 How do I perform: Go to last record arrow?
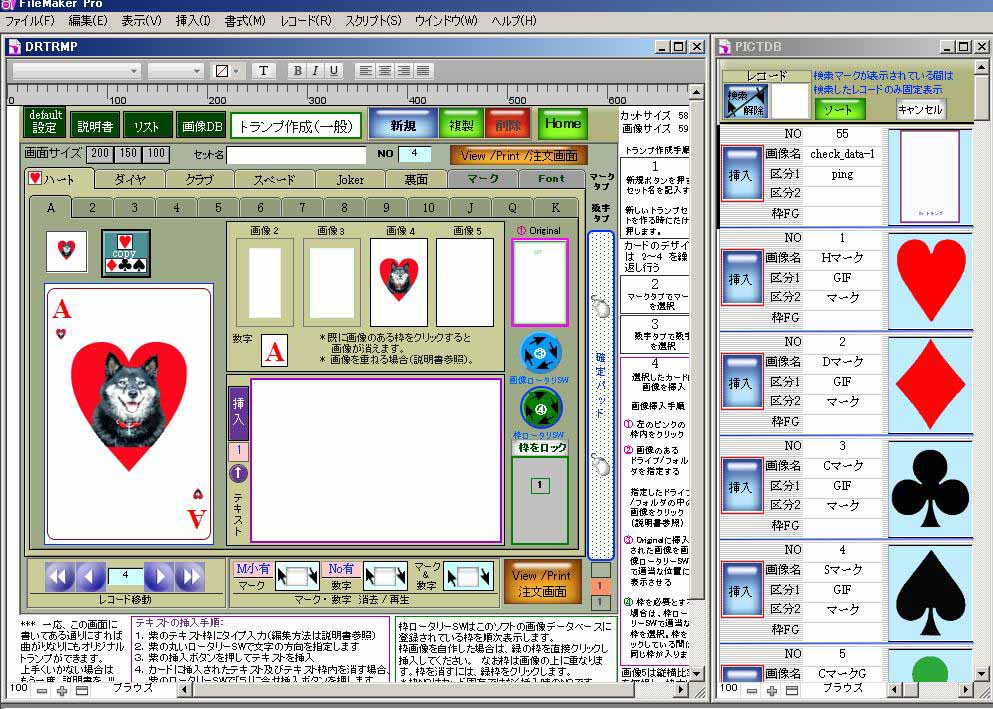189,576
